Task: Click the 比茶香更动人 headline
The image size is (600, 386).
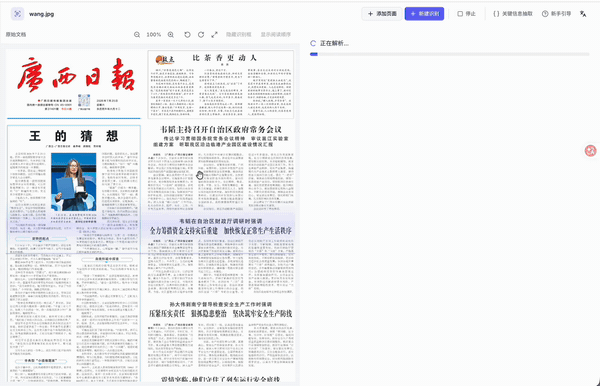Action: pos(224,58)
